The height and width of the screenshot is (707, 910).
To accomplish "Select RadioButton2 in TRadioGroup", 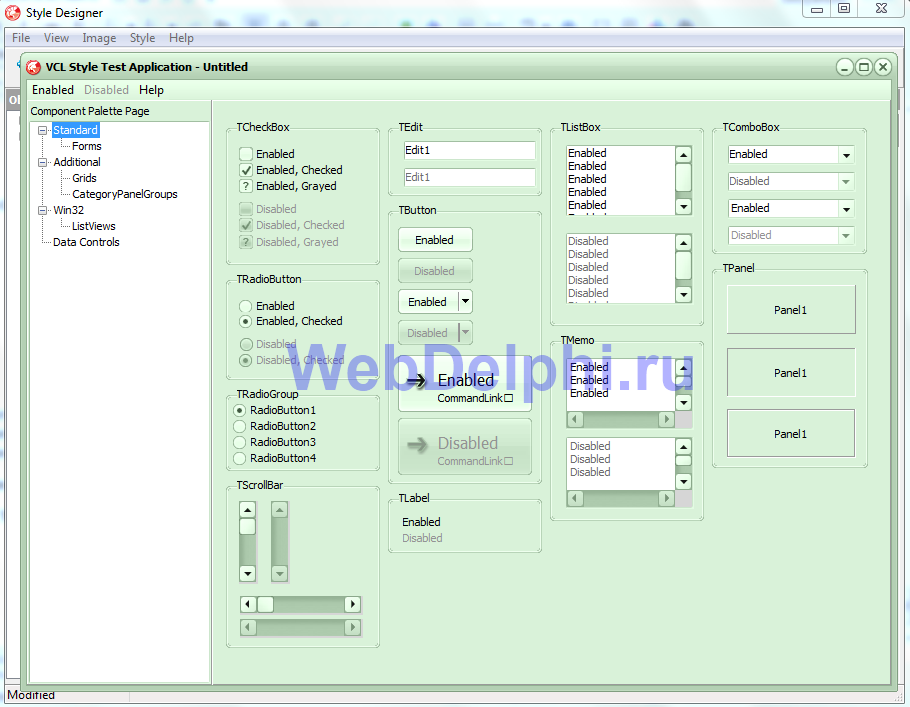I will [x=239, y=426].
